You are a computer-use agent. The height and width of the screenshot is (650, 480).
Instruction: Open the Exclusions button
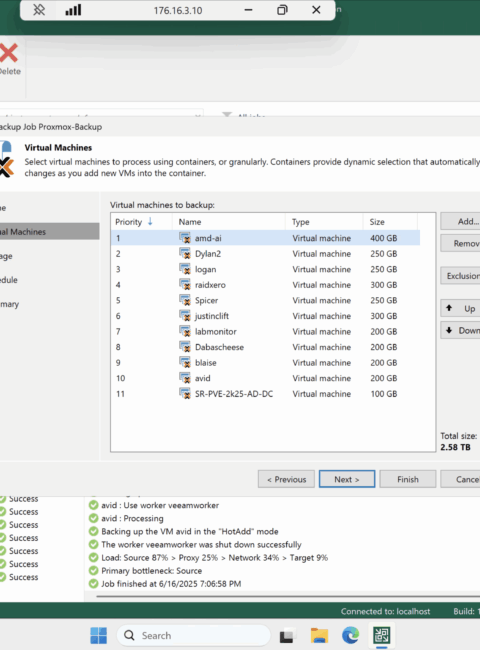pyautogui.click(x=460, y=276)
